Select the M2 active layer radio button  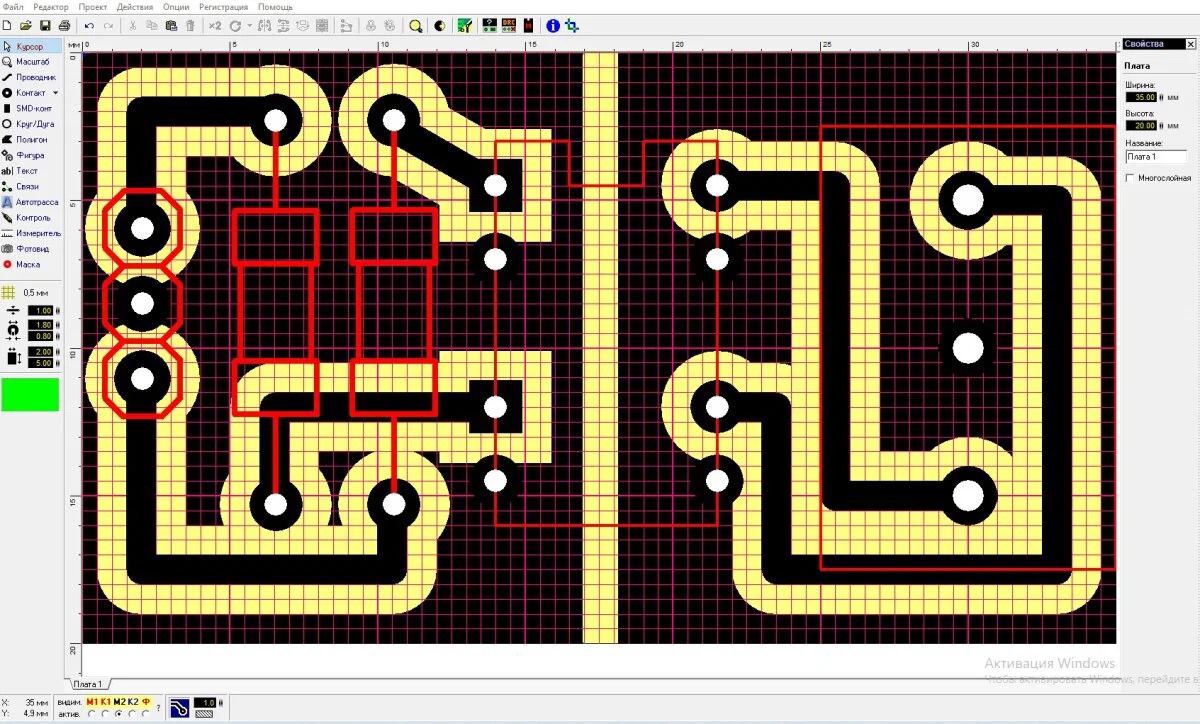pyautogui.click(x=120, y=714)
